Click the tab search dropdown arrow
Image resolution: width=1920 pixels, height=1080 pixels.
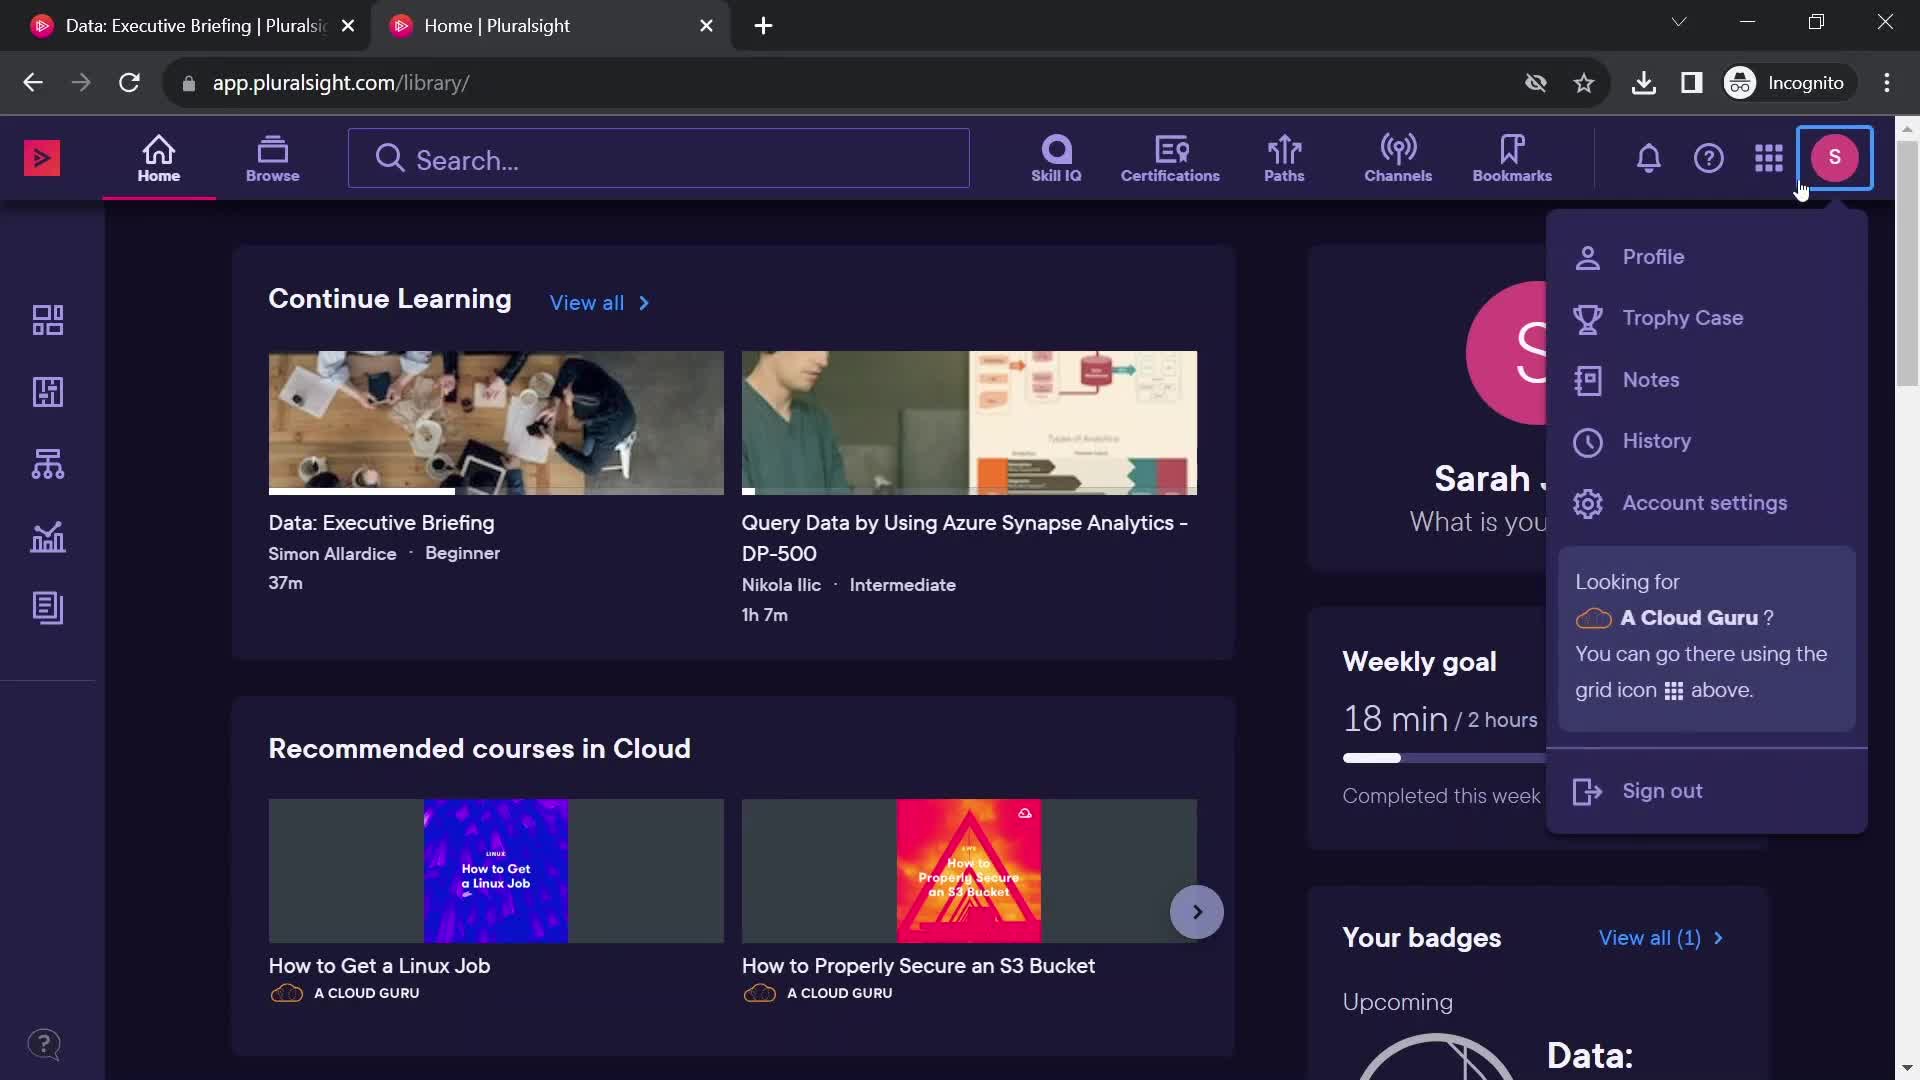[1679, 22]
